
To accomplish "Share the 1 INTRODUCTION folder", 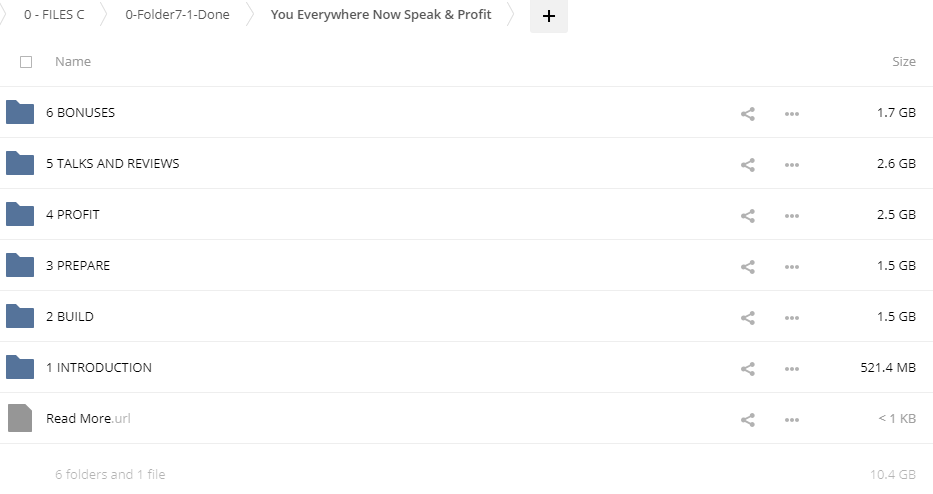I will click(x=747, y=368).
